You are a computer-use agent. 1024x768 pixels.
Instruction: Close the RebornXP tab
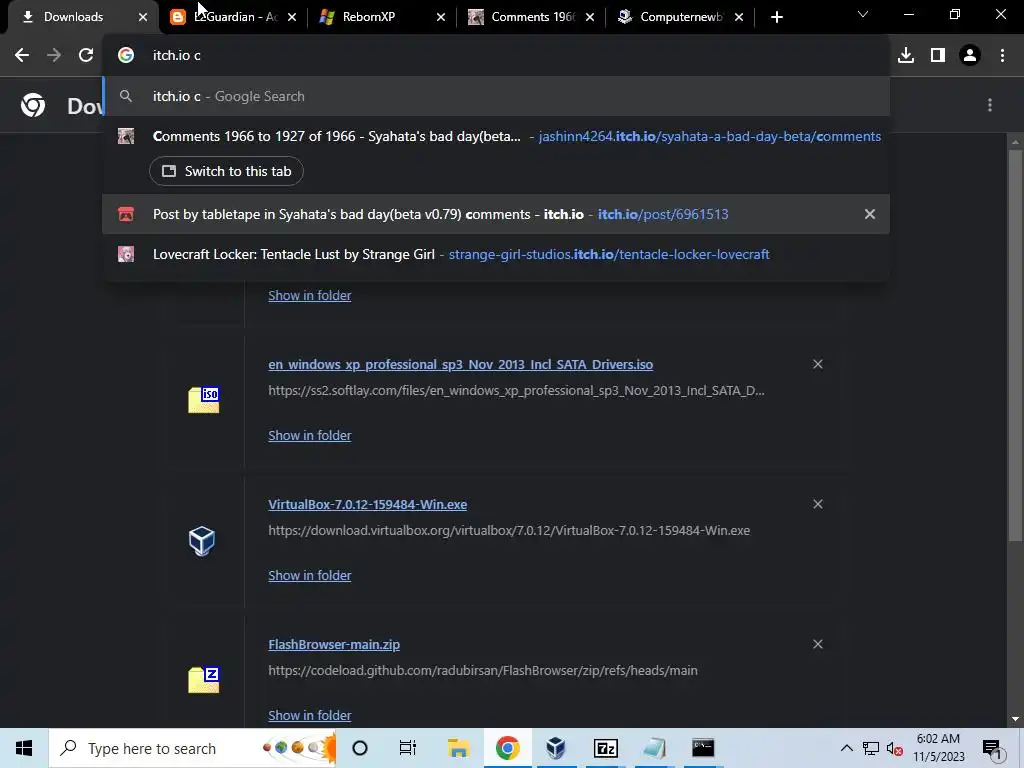click(441, 17)
